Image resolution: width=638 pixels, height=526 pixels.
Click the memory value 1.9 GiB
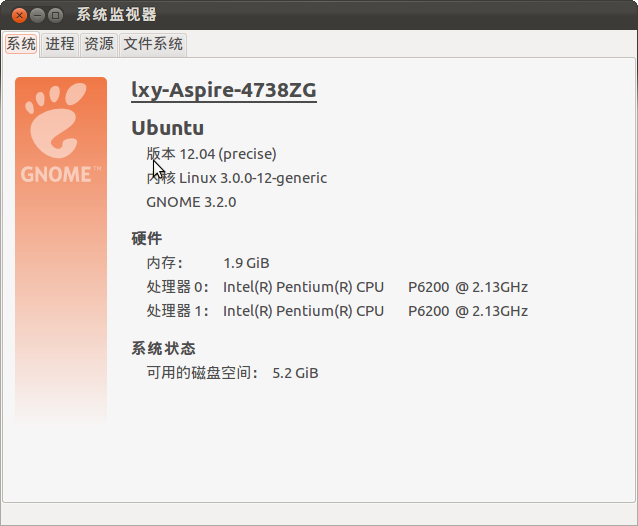click(x=246, y=263)
